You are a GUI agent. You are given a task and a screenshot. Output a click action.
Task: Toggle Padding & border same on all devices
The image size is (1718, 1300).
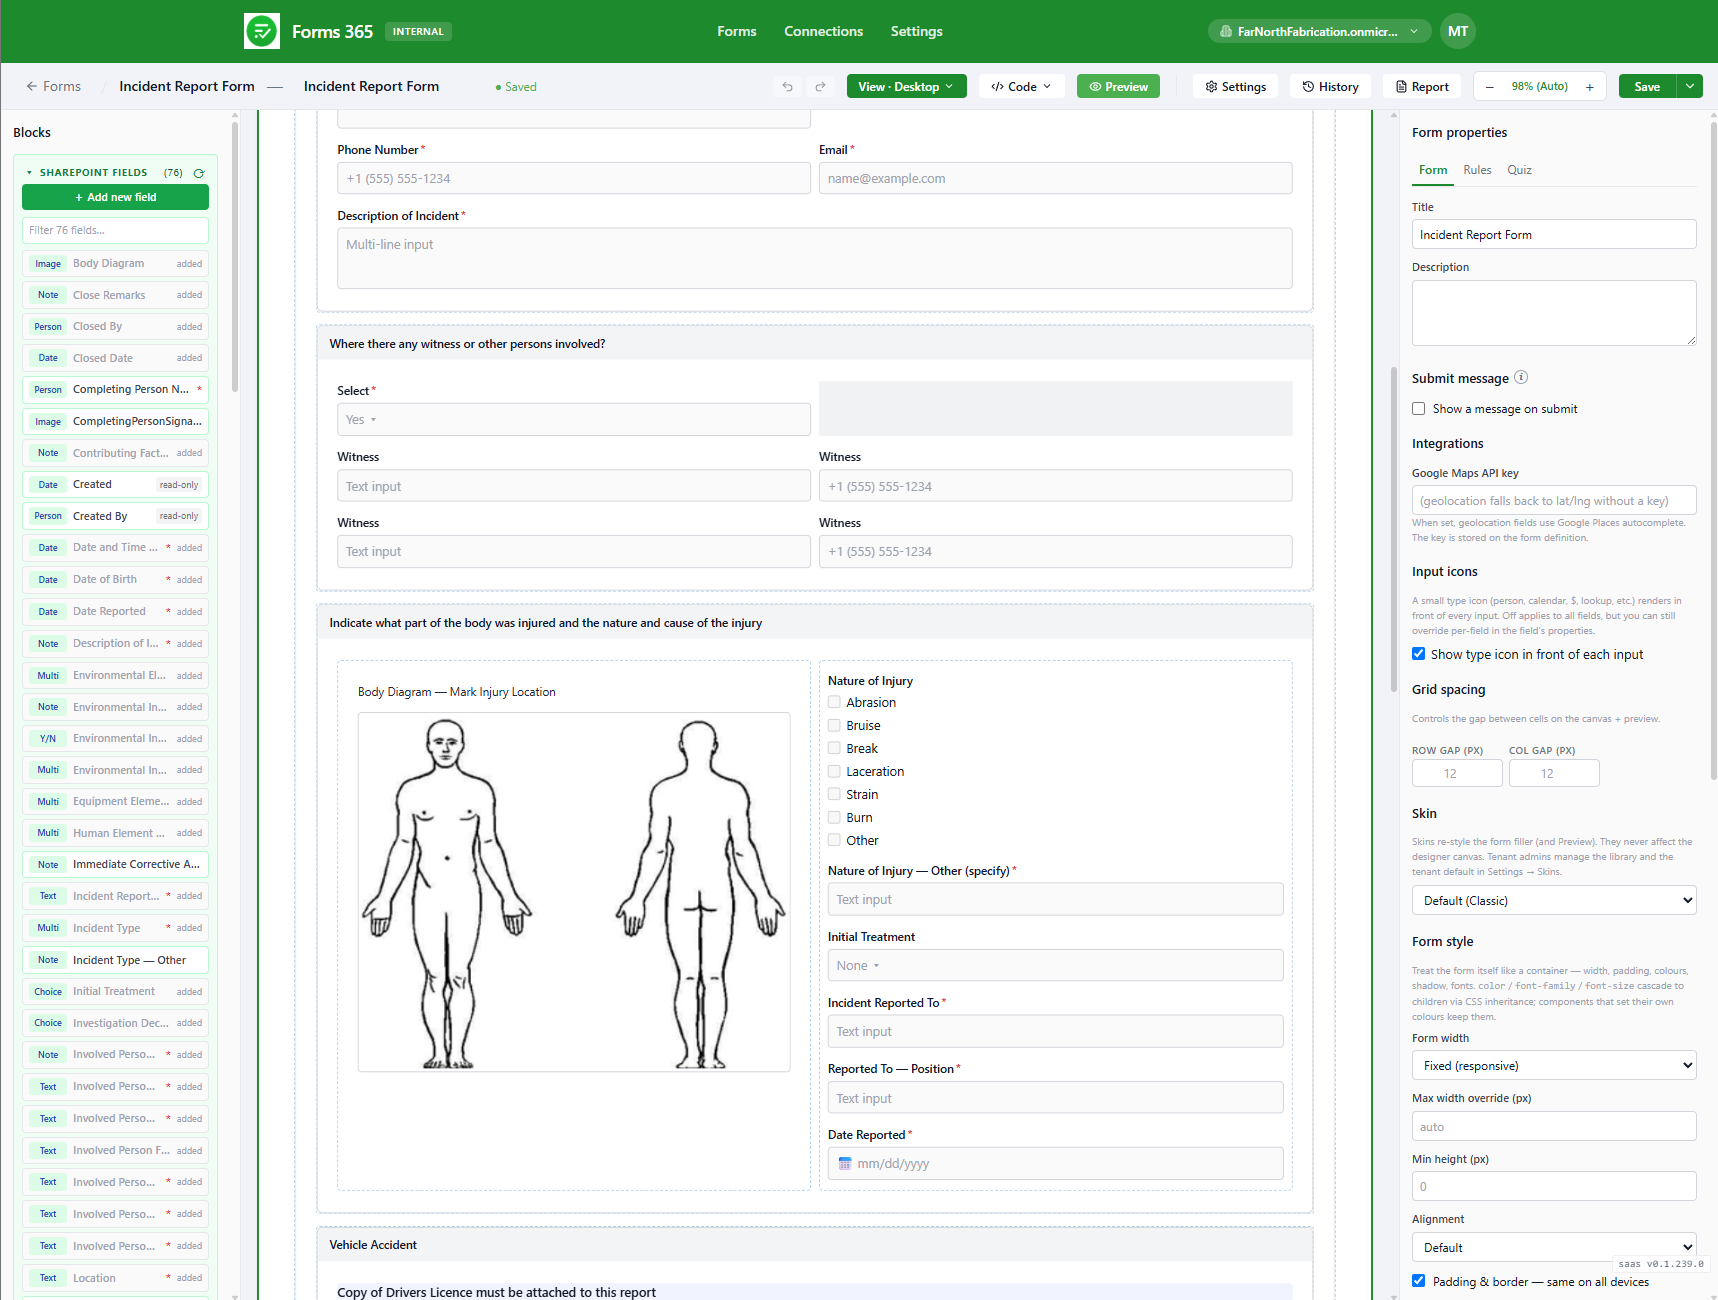pyautogui.click(x=1418, y=1281)
